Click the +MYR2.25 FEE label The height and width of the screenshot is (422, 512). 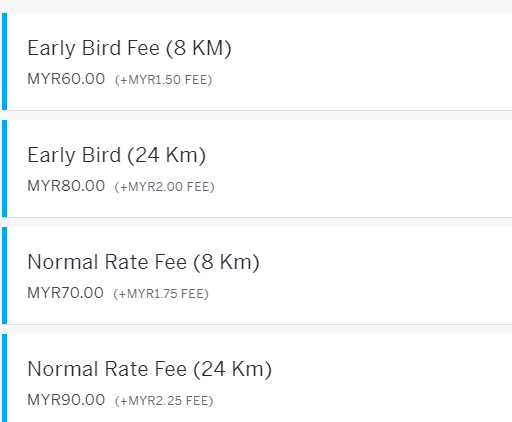pyautogui.click(x=164, y=401)
